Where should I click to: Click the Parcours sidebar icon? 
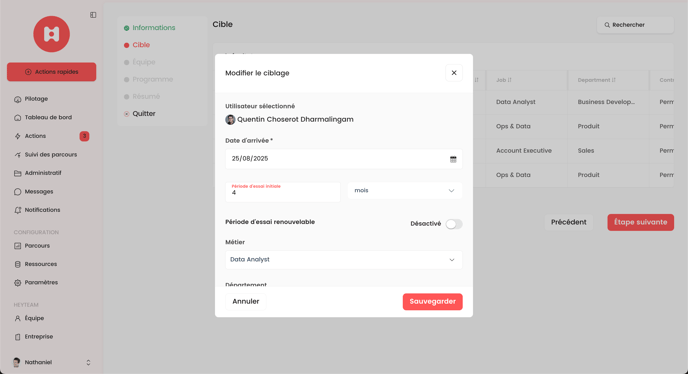18,246
